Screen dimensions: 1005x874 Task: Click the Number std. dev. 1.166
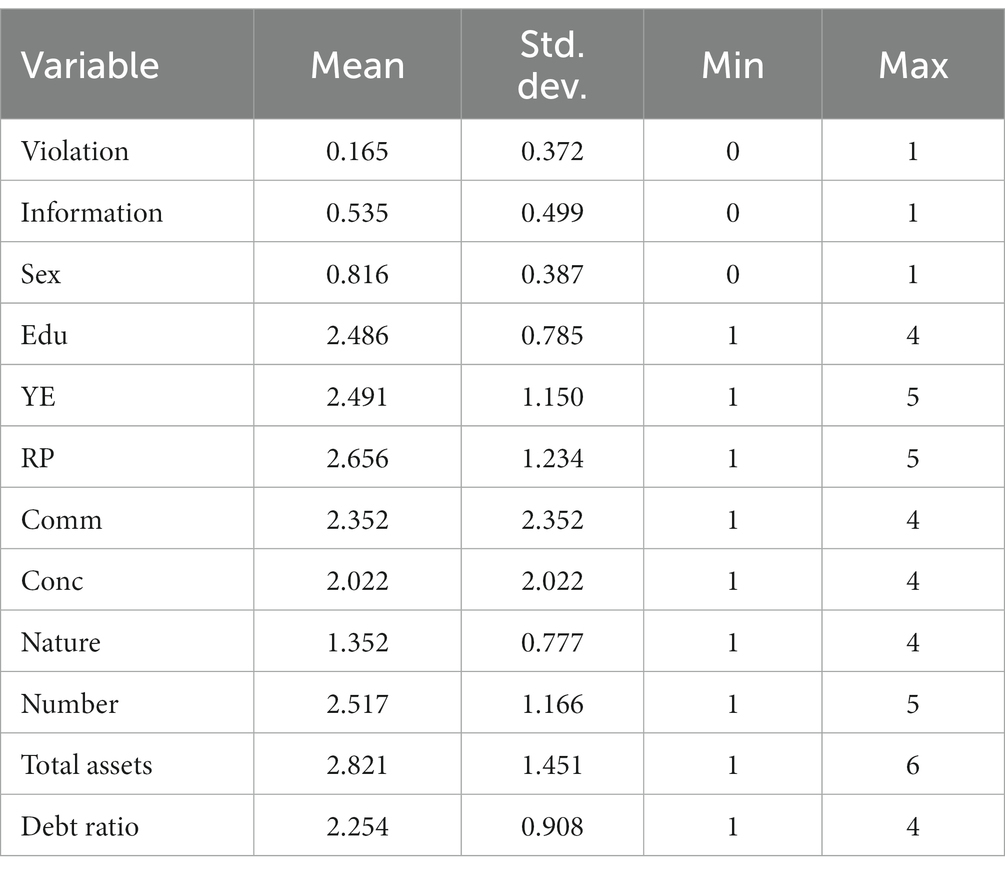552,704
